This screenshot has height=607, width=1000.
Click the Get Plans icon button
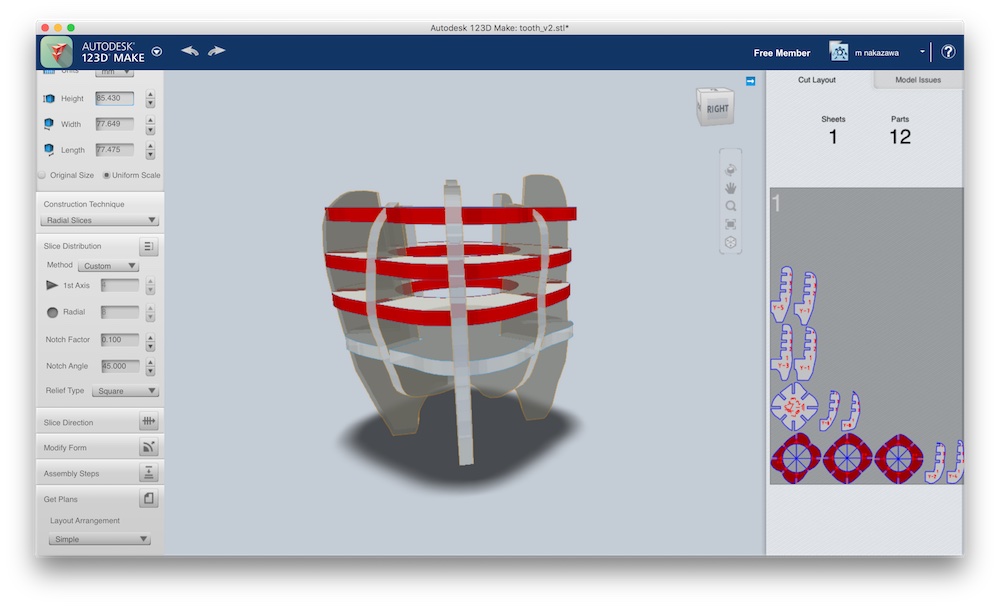(x=149, y=498)
